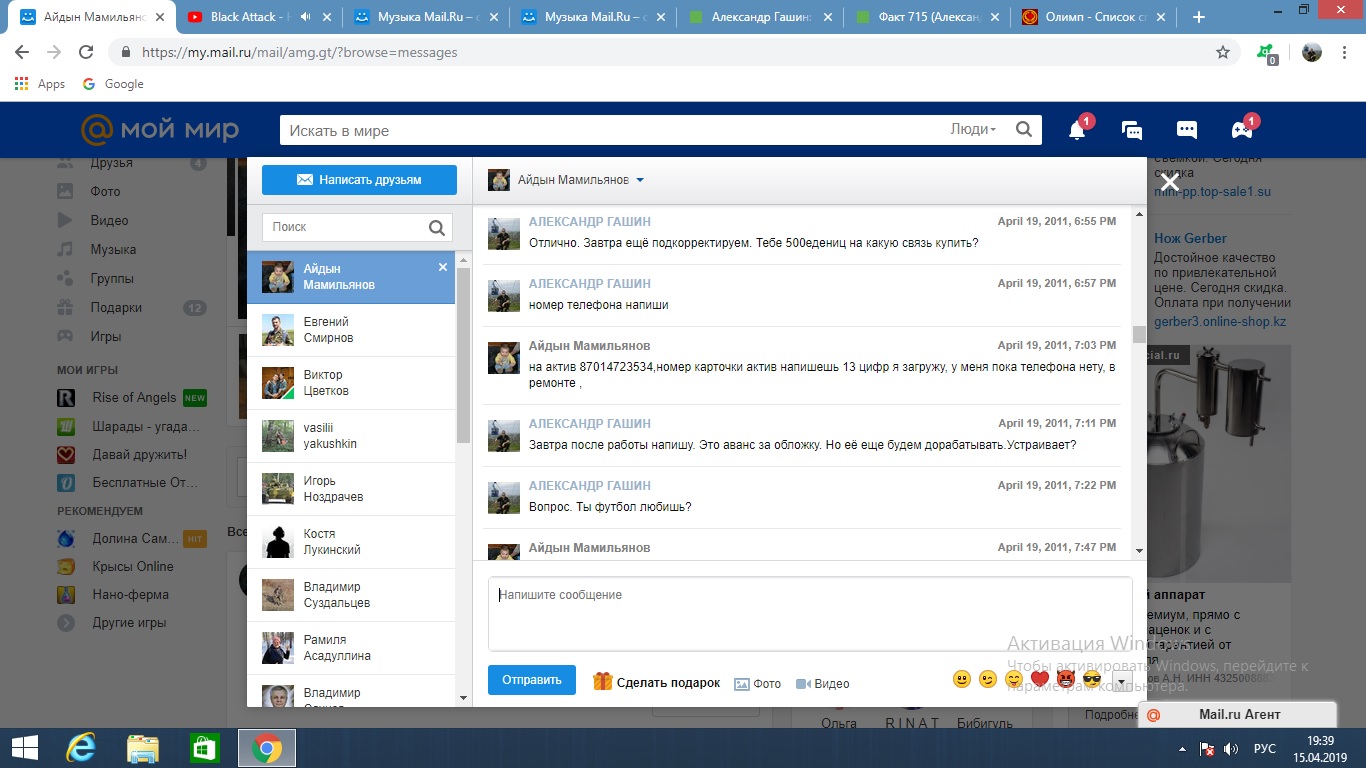Reload the page
Viewport: 1366px width, 768px height.
[x=86, y=52]
